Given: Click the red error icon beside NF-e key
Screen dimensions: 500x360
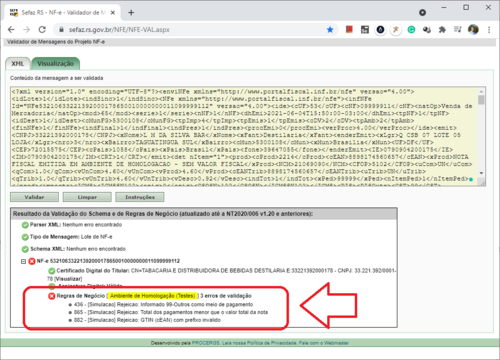Looking at the screenshot, I should point(32,261).
